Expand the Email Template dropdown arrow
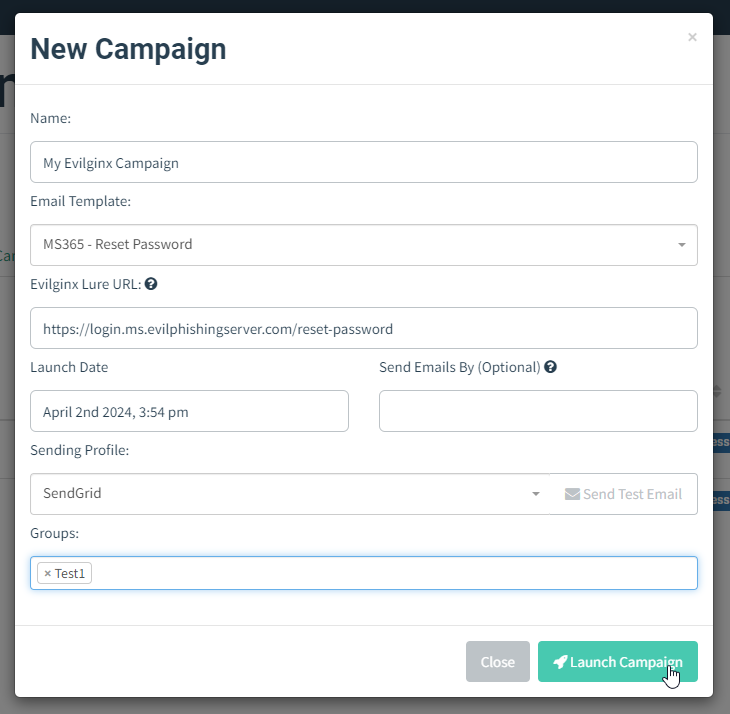730x714 pixels. pos(682,245)
